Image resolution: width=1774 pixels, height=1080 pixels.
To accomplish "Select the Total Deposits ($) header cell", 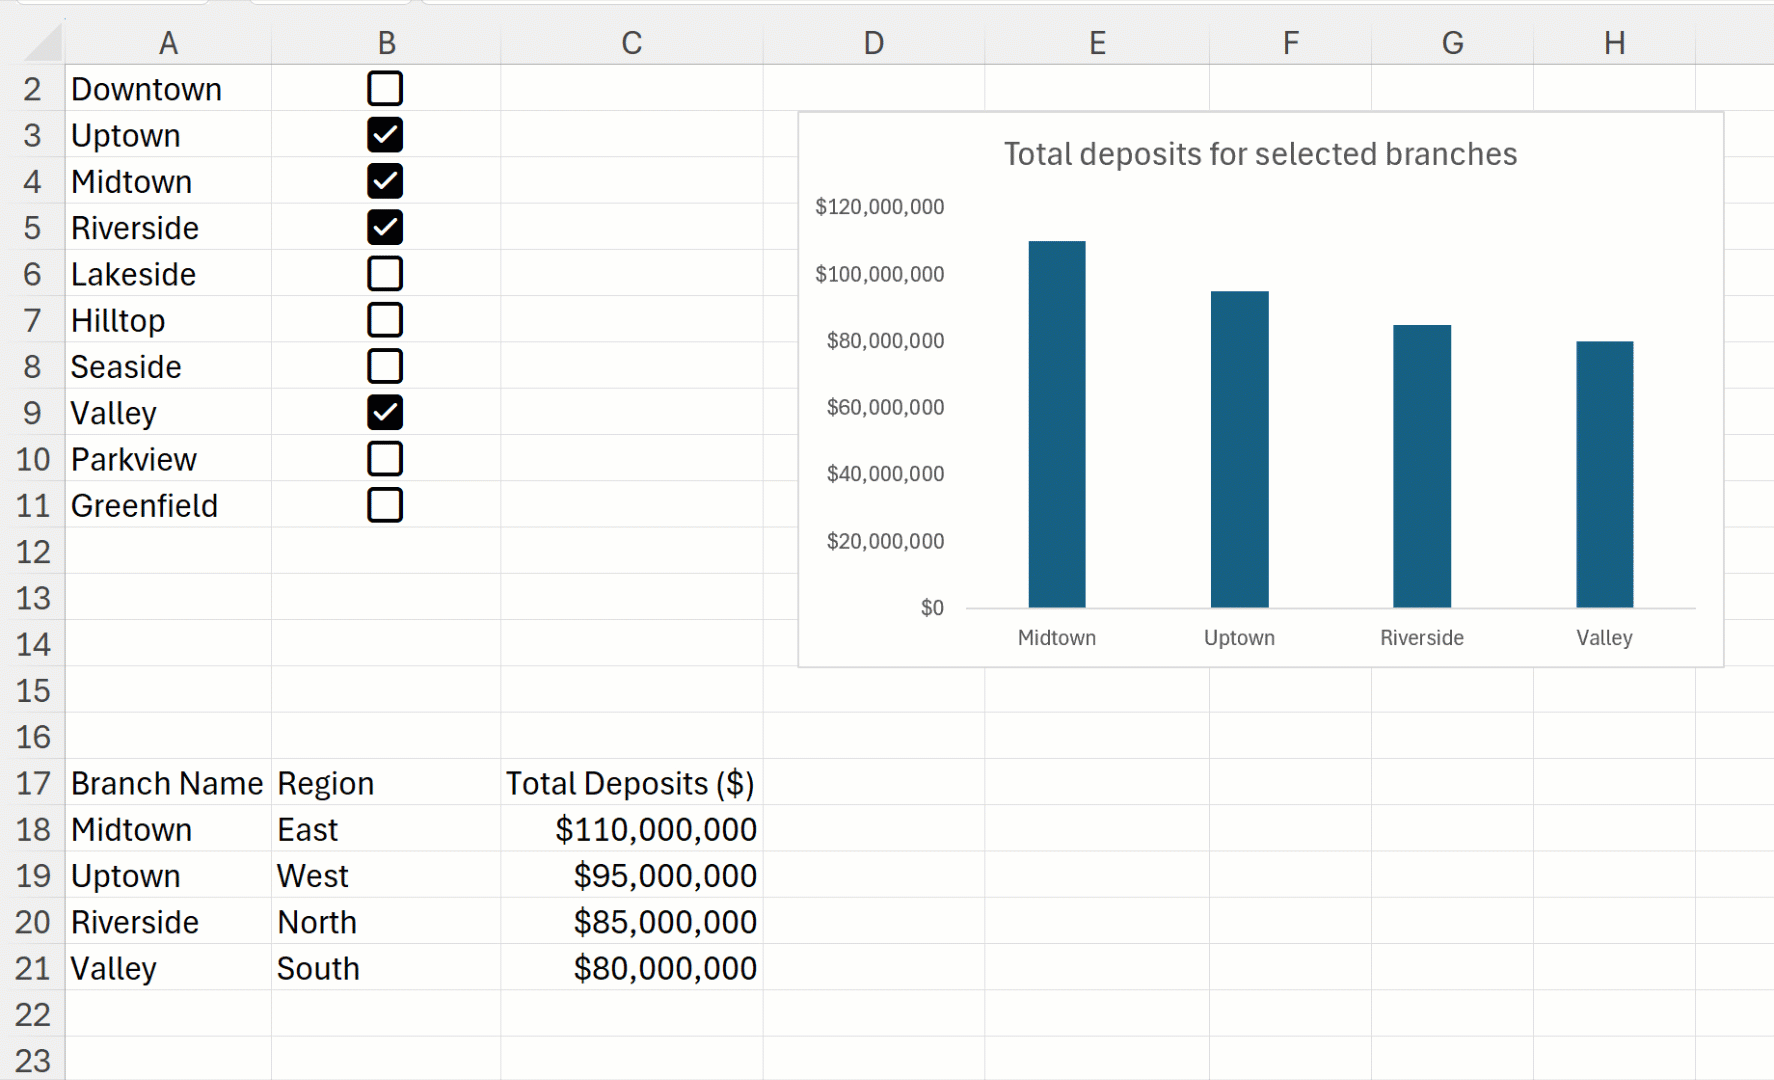I will pos(630,783).
